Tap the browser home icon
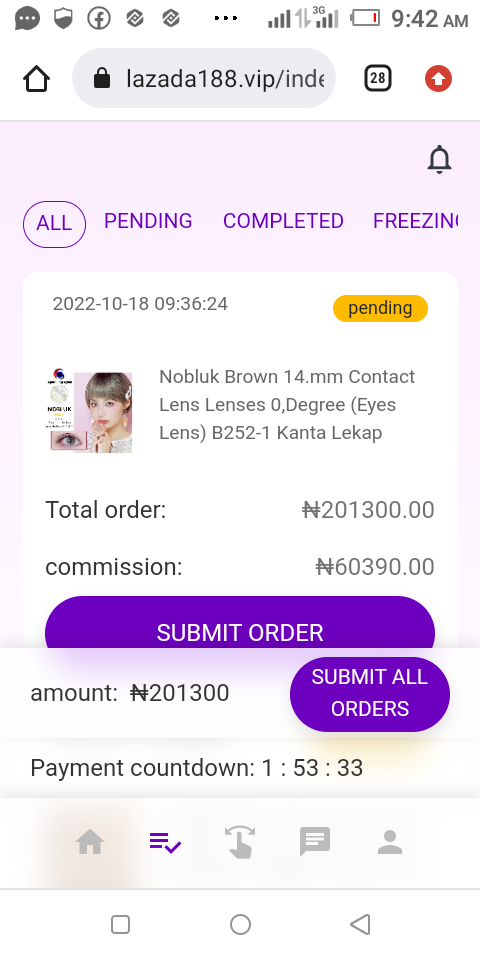480x960 pixels. pos(36,78)
